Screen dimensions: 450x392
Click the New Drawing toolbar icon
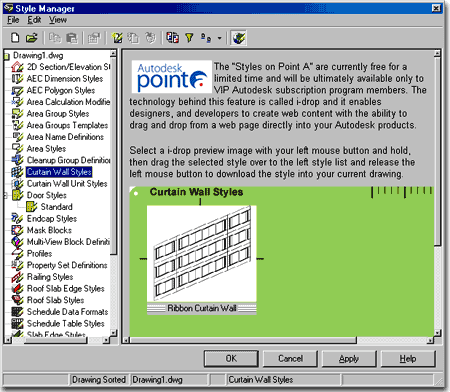click(15, 38)
